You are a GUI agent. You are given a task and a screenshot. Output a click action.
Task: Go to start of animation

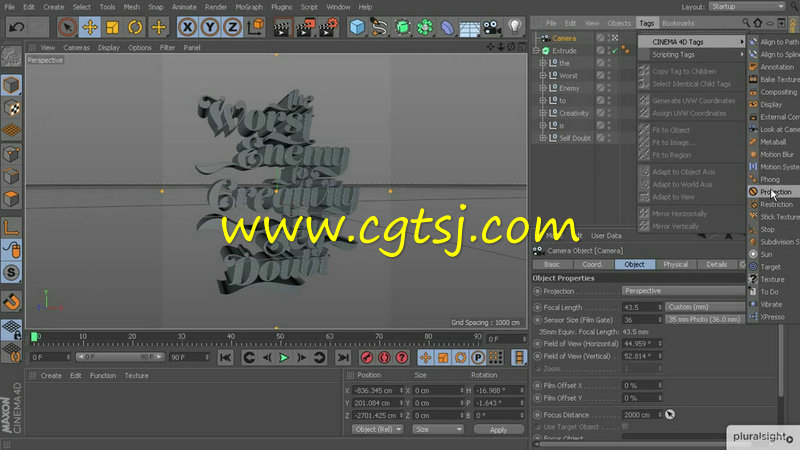point(225,358)
